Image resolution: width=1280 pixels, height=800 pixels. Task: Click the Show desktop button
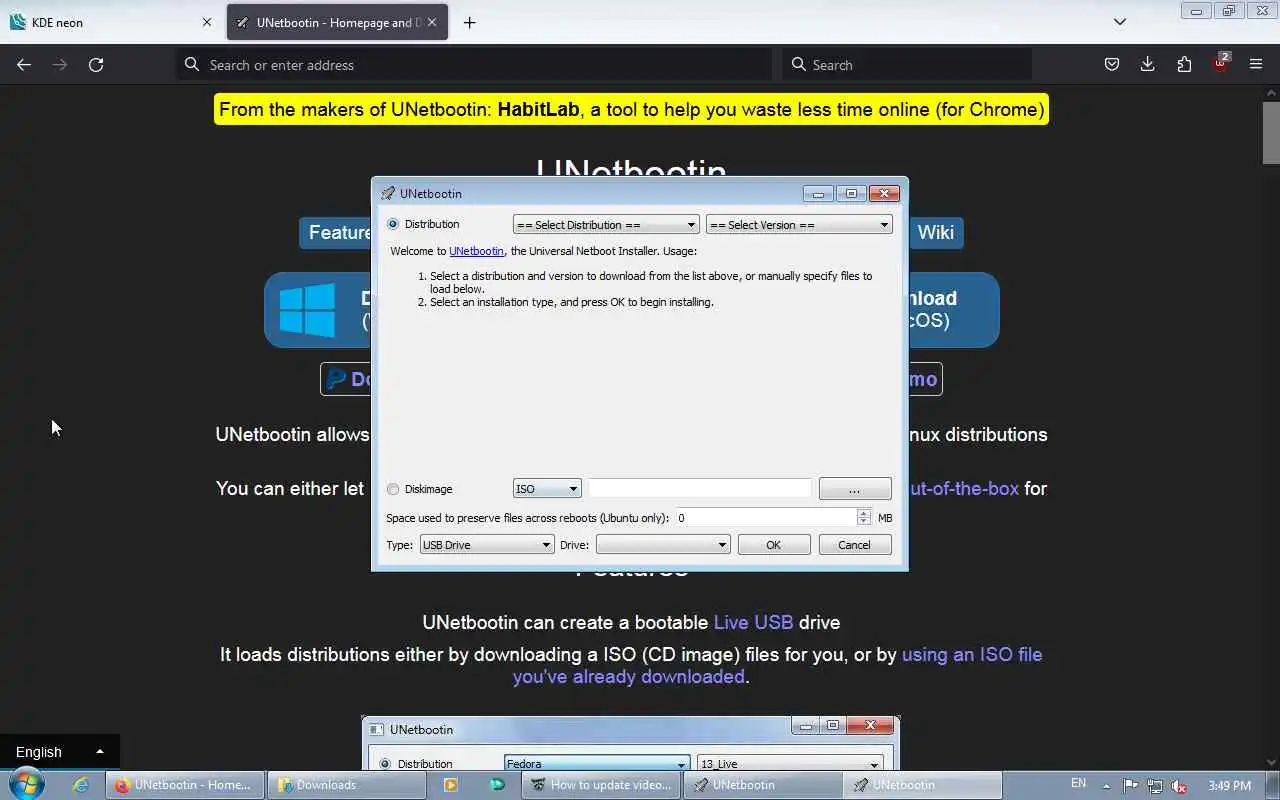(1273, 785)
